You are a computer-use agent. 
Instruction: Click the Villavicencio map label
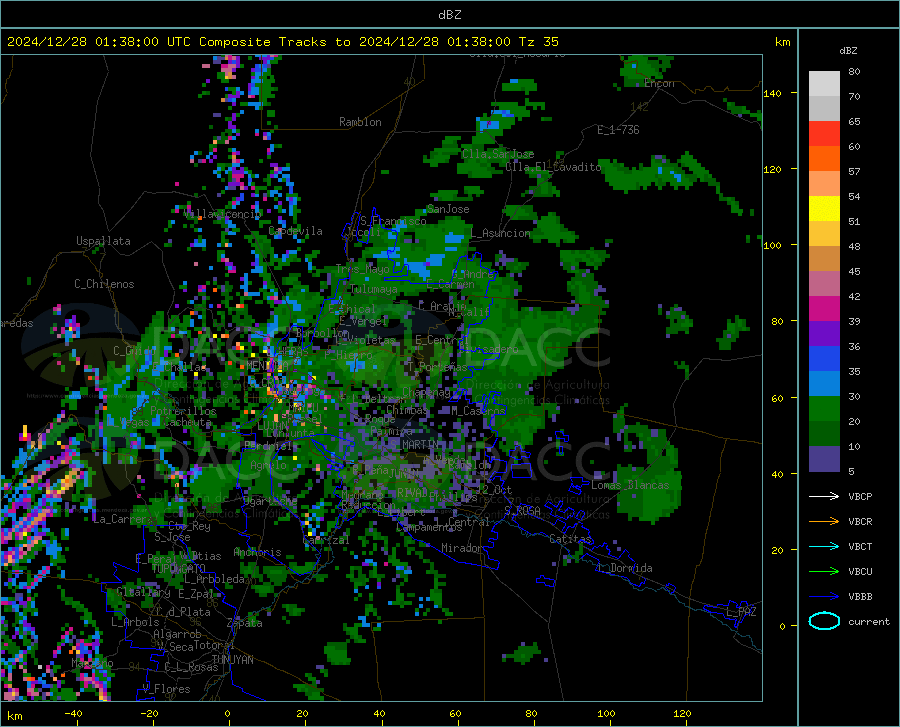click(222, 214)
